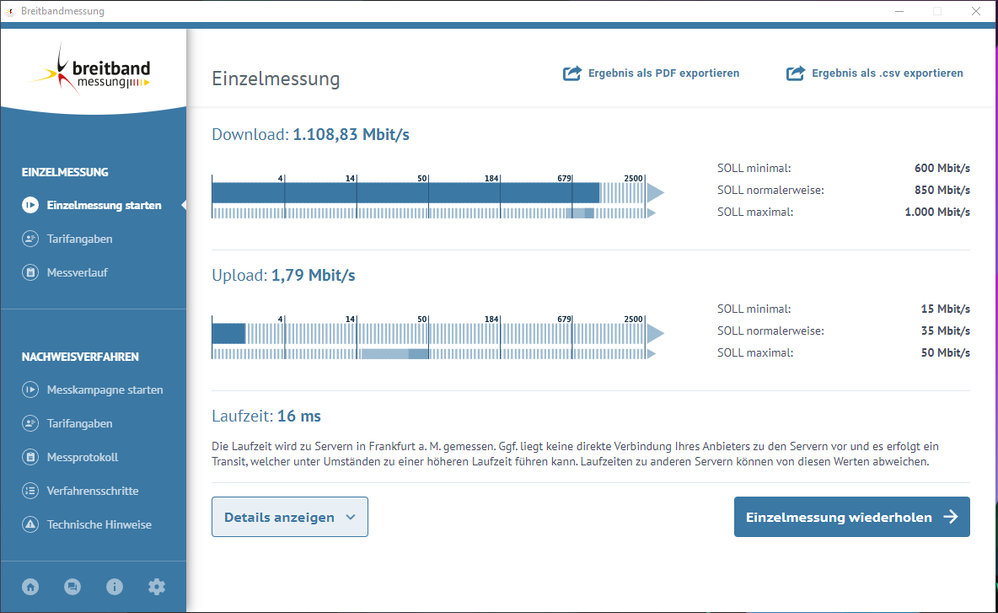Expand the Details anzeigen dropdown
The image size is (998, 613).
click(290, 517)
